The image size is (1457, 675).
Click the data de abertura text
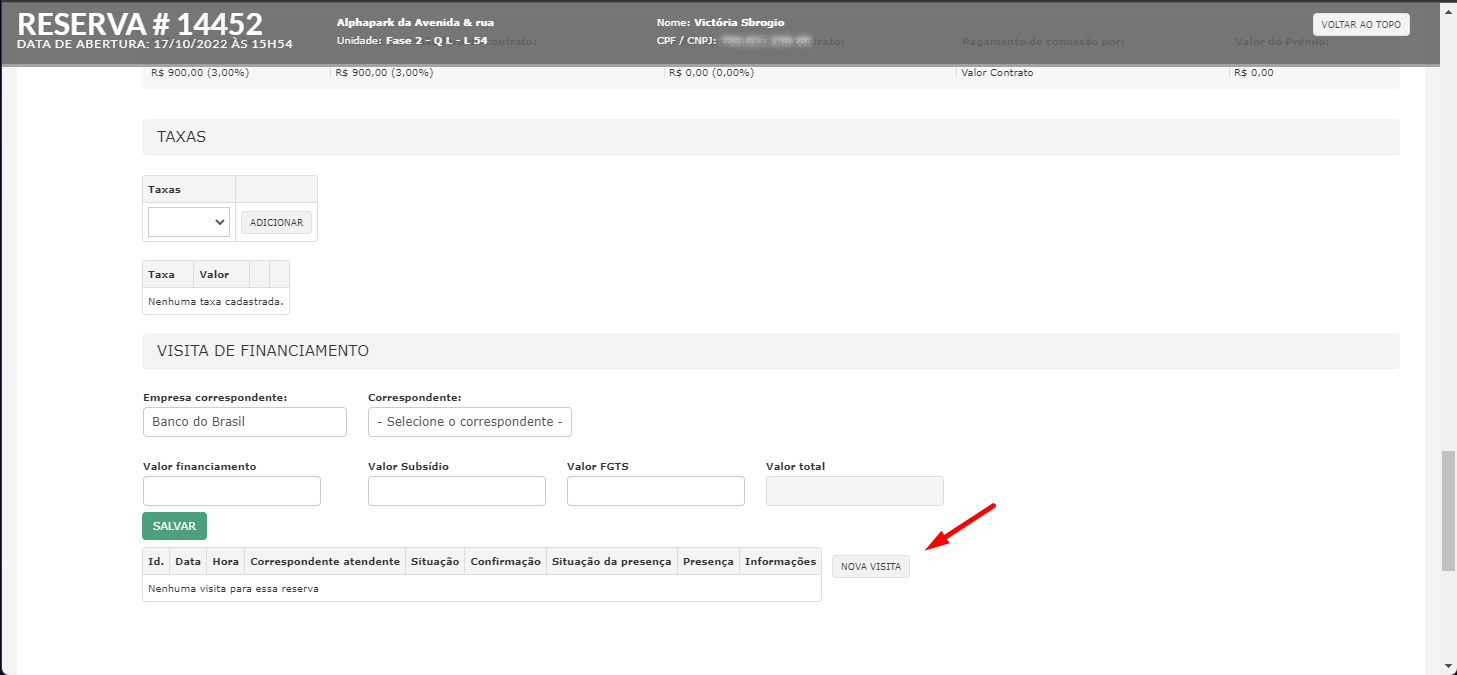155,44
